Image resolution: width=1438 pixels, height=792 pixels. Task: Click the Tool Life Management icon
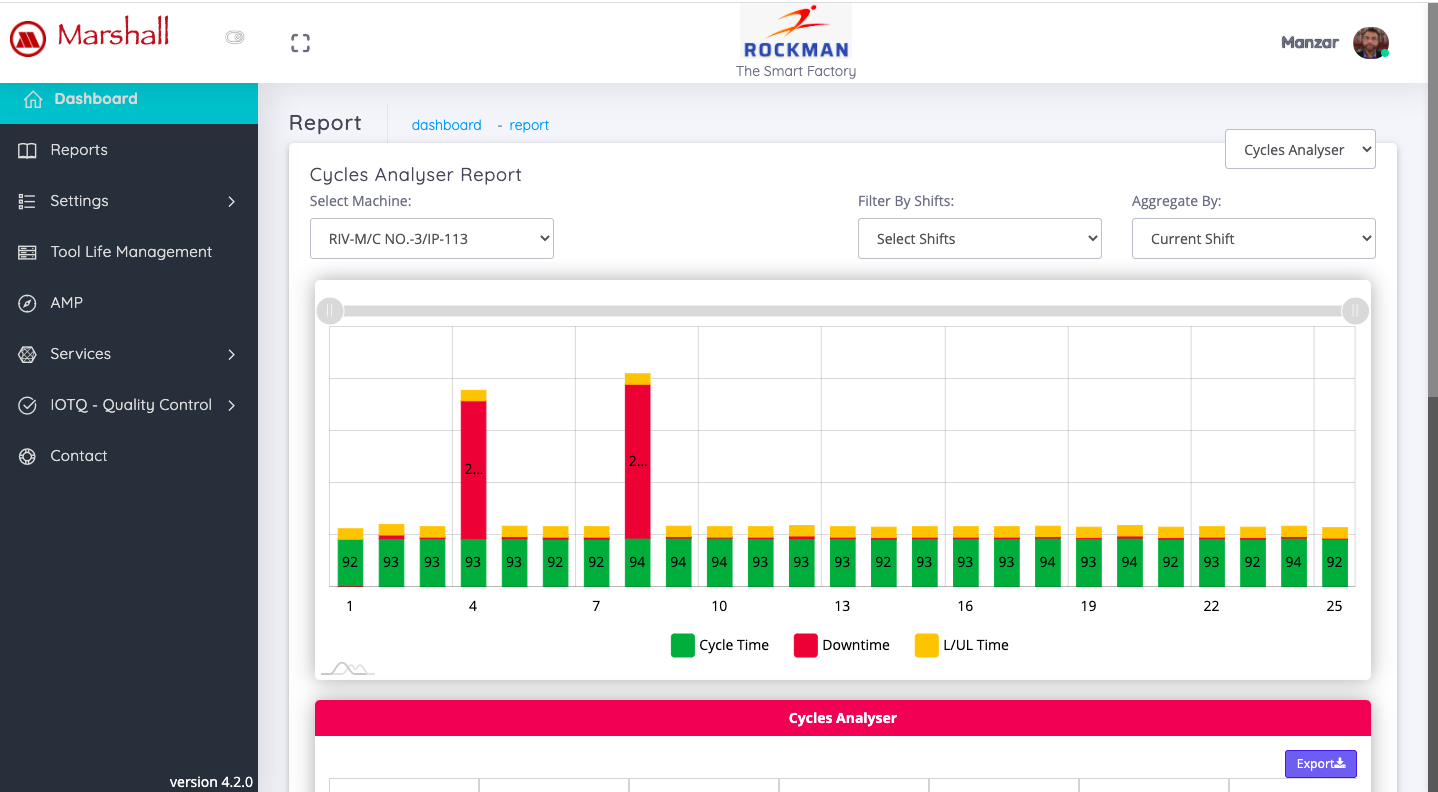click(x=27, y=252)
